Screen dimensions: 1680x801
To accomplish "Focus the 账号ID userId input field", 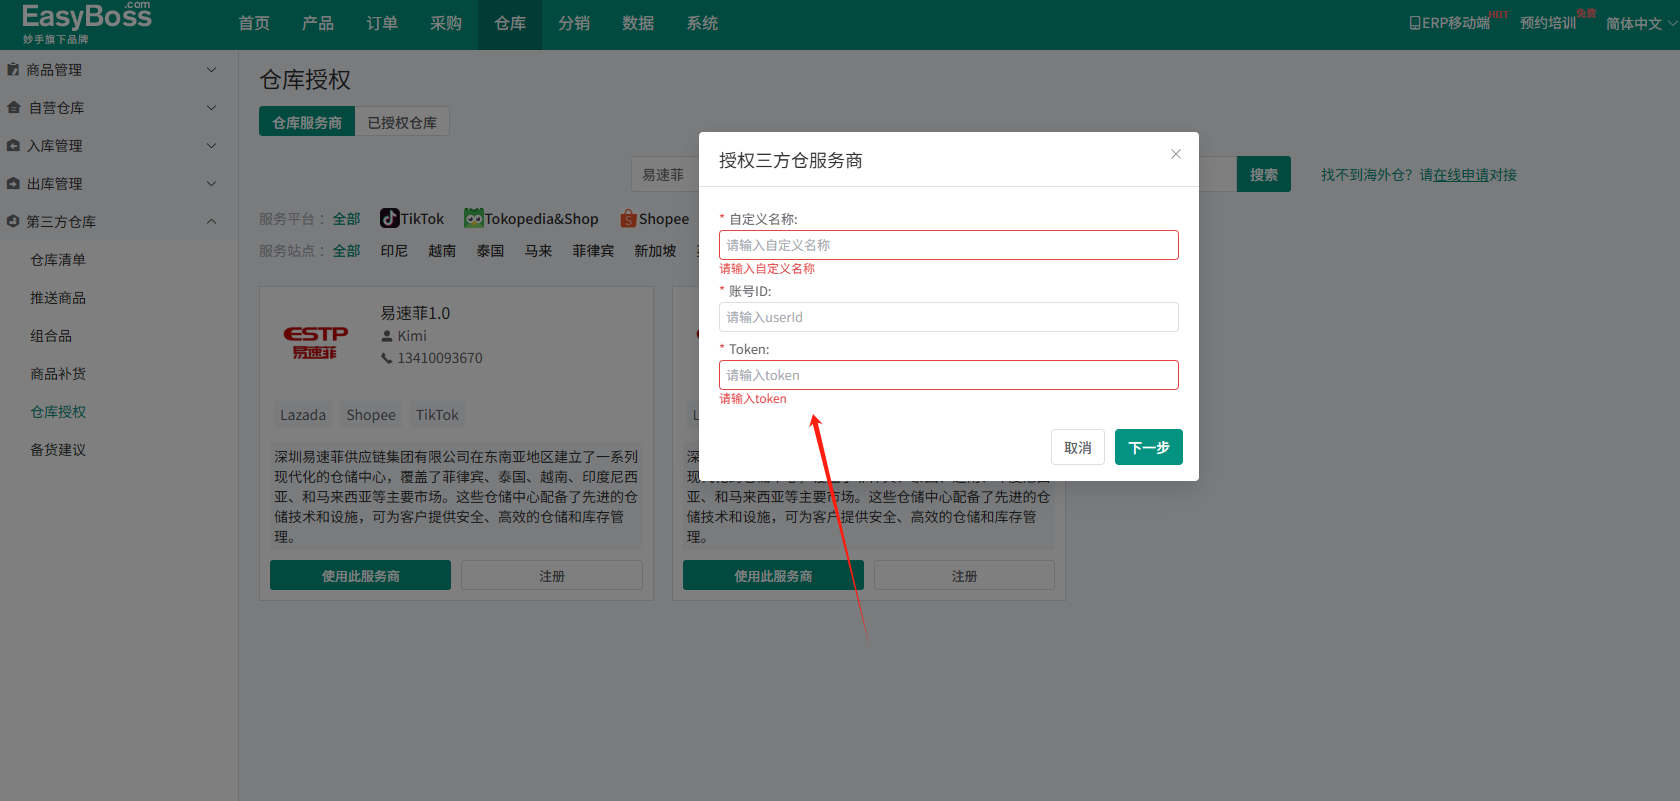I will pyautogui.click(x=949, y=317).
